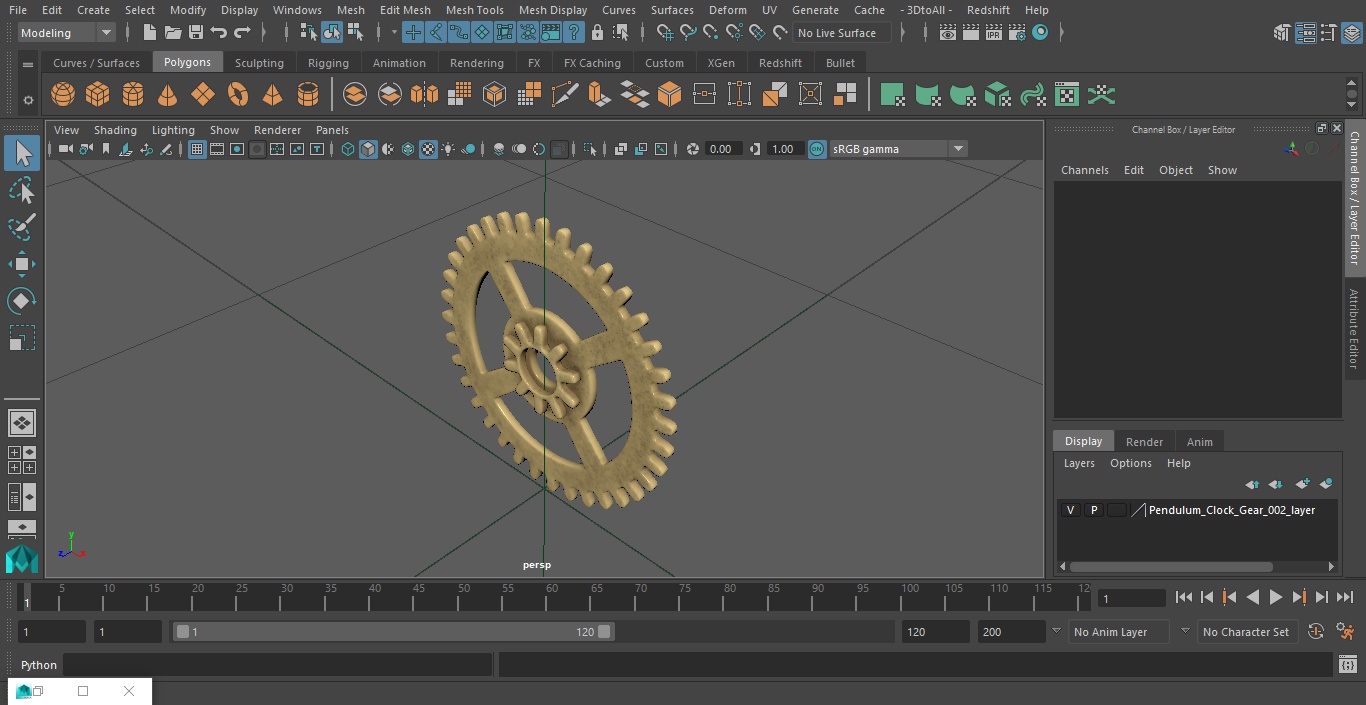This screenshot has height=705, width=1366.
Task: Open the animation preferences running-figure icon
Action: (1345, 631)
